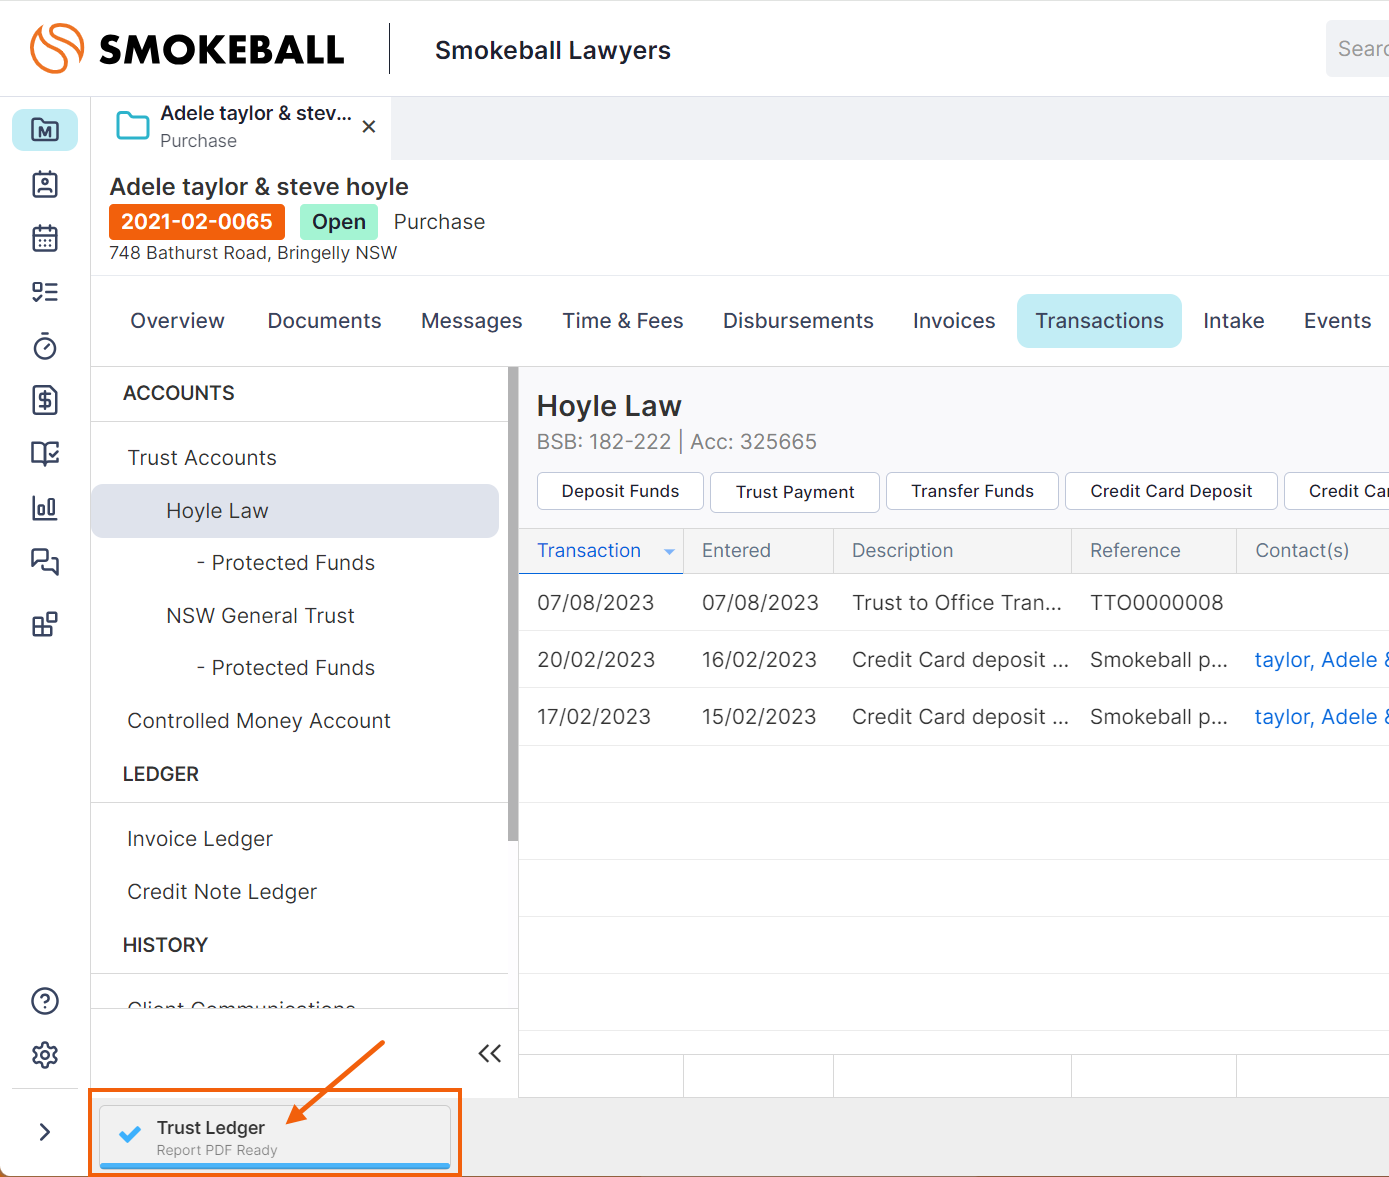The image size is (1389, 1177).
Task: Select Hoyle Law trust account
Action: 295,511
